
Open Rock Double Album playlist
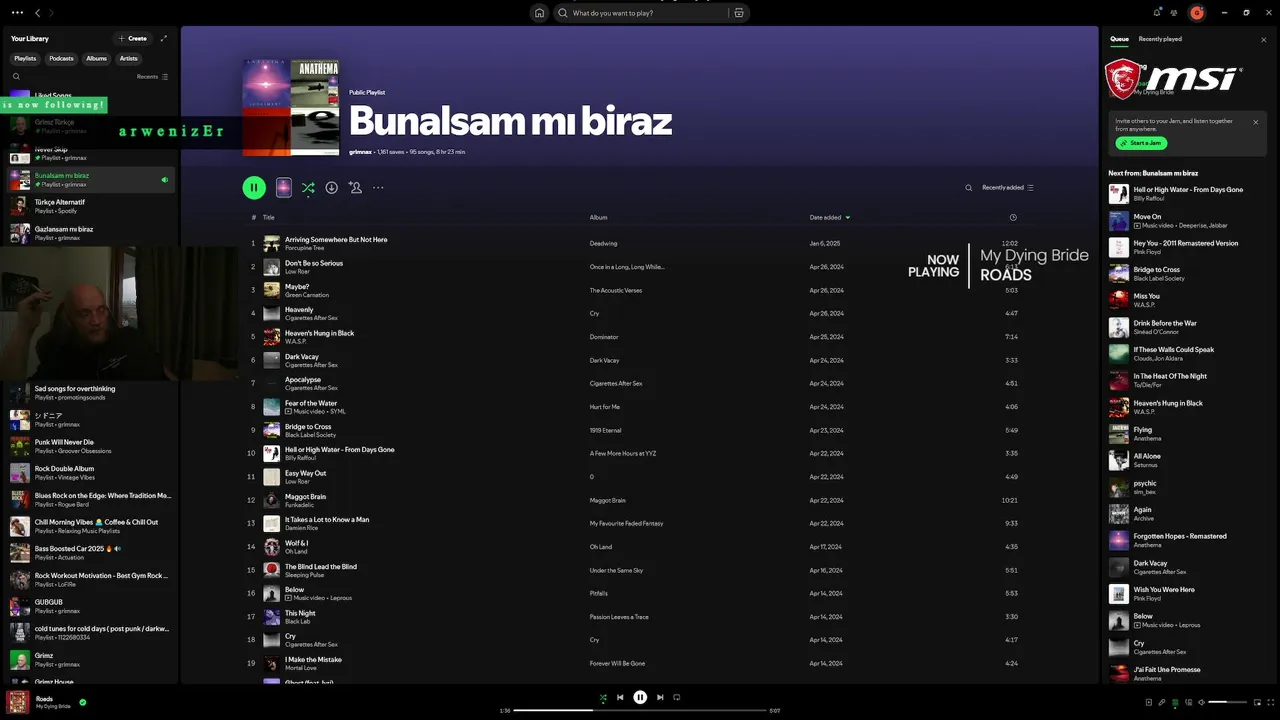pos(92,473)
